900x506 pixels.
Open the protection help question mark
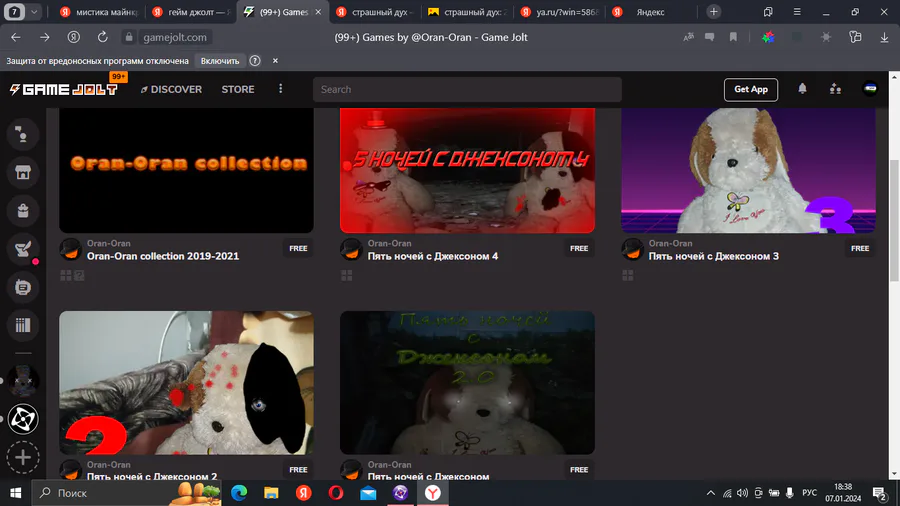click(x=255, y=61)
